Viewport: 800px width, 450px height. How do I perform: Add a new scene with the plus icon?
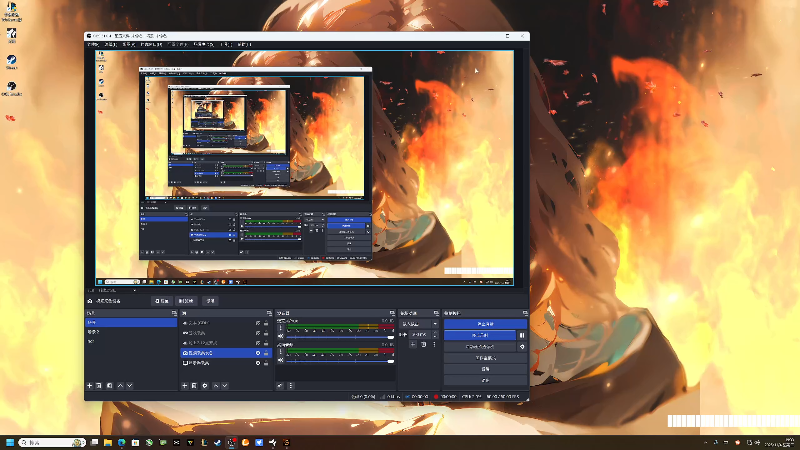click(90, 386)
